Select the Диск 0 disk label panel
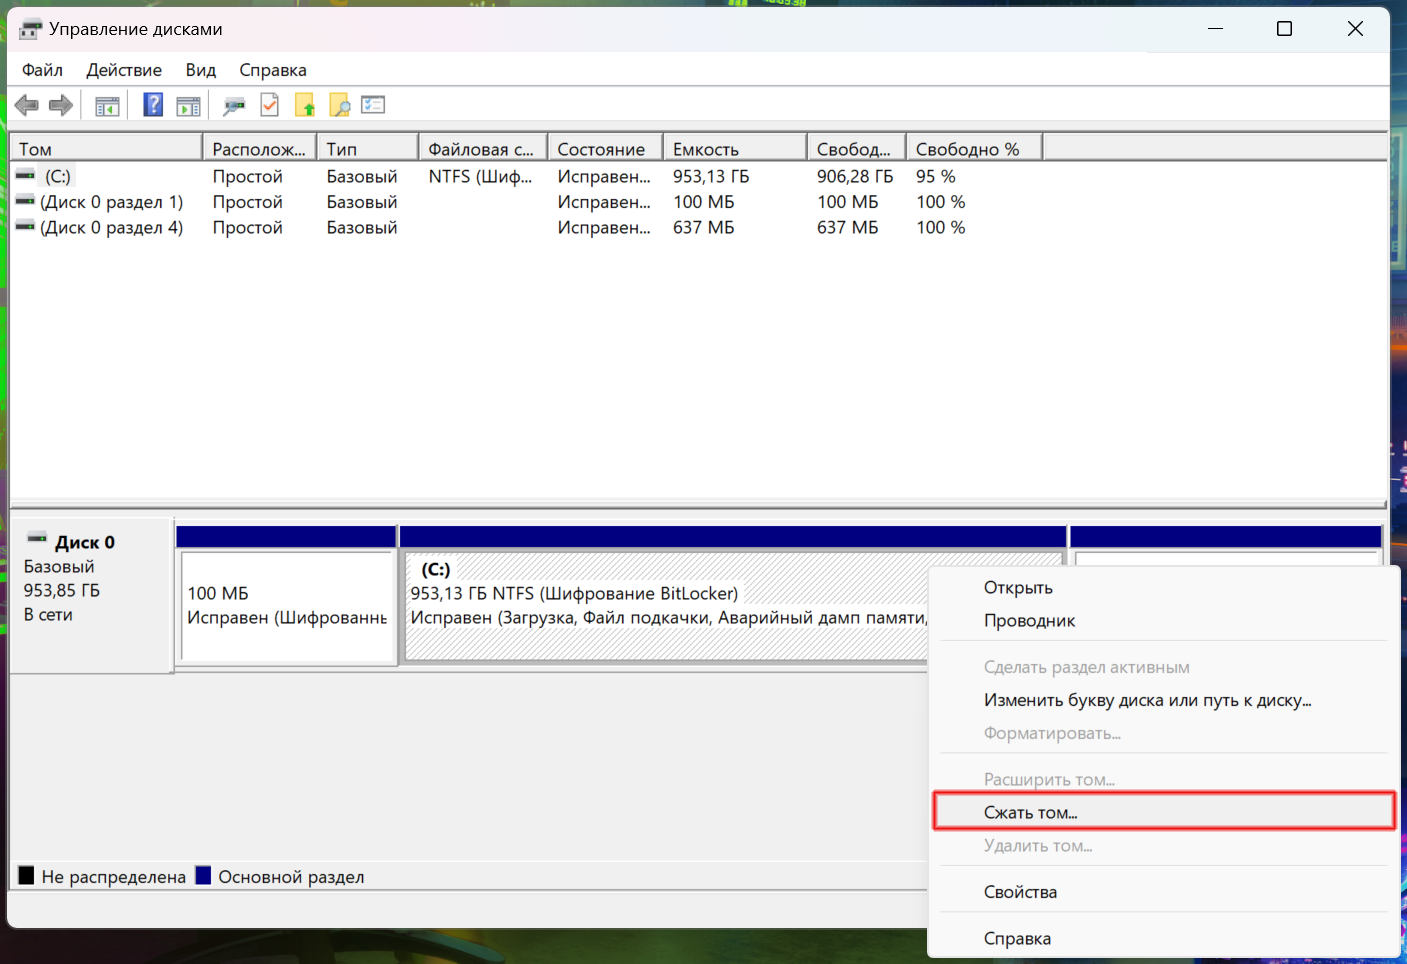The width and height of the screenshot is (1407, 964). (91, 595)
